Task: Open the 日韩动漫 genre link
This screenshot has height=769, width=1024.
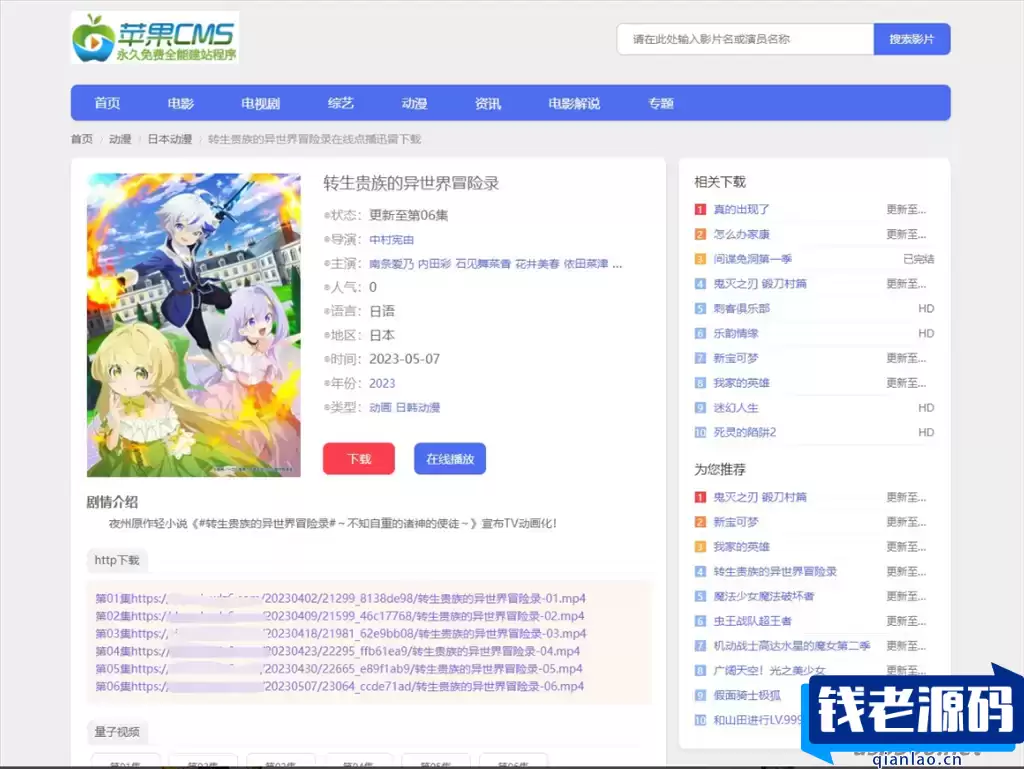Action: 418,407
